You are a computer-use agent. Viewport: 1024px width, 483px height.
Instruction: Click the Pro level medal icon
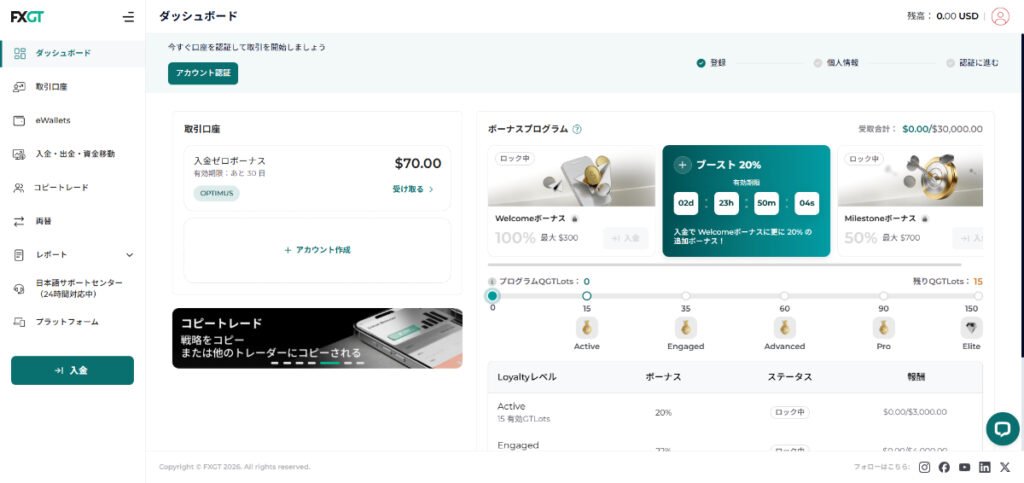[x=884, y=328]
